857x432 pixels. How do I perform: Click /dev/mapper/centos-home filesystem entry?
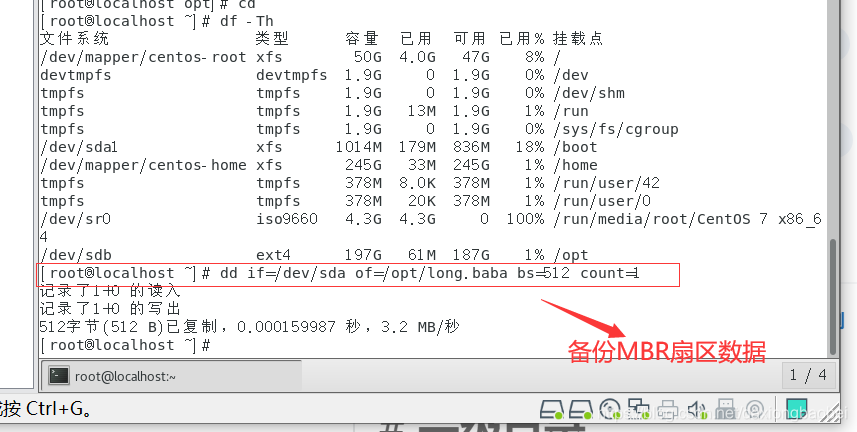[x=143, y=165]
